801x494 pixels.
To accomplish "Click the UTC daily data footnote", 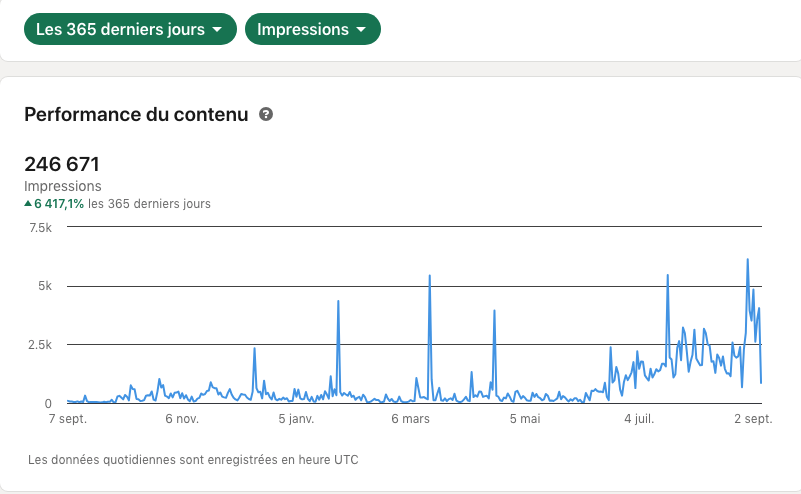I will pyautogui.click(x=193, y=460).
